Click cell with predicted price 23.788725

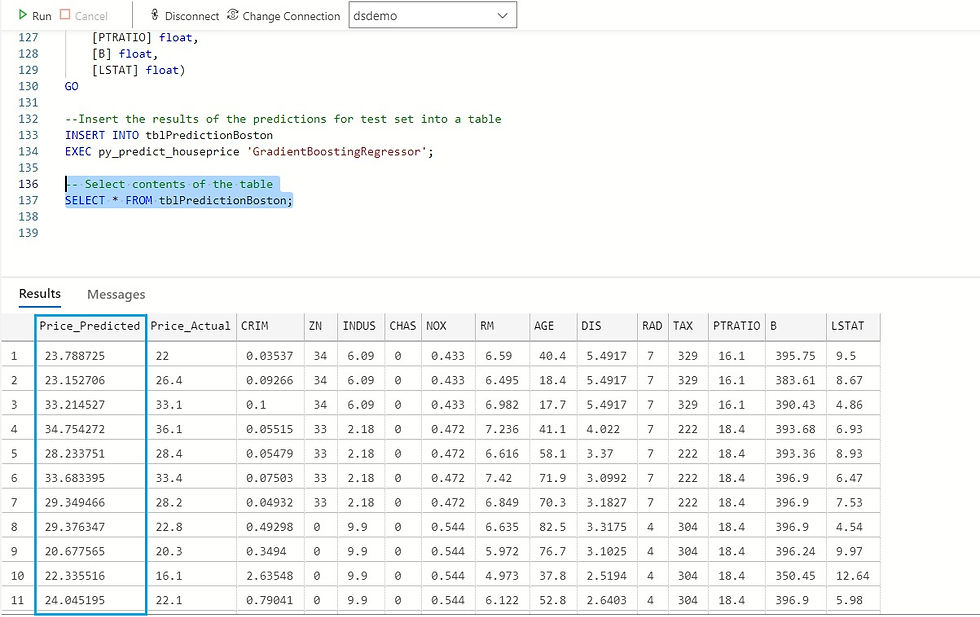point(91,356)
